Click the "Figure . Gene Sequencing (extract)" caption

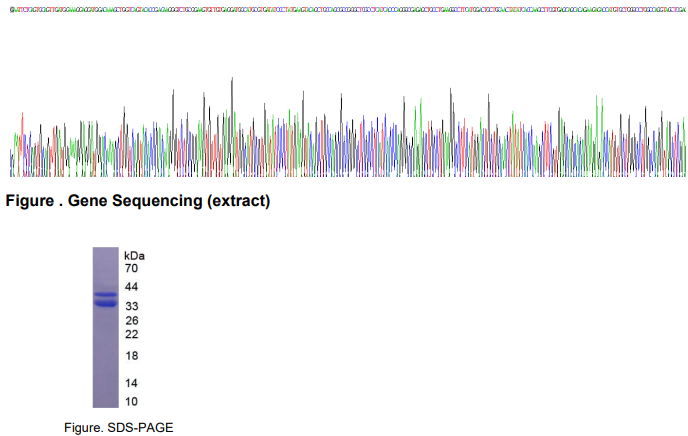click(x=138, y=201)
